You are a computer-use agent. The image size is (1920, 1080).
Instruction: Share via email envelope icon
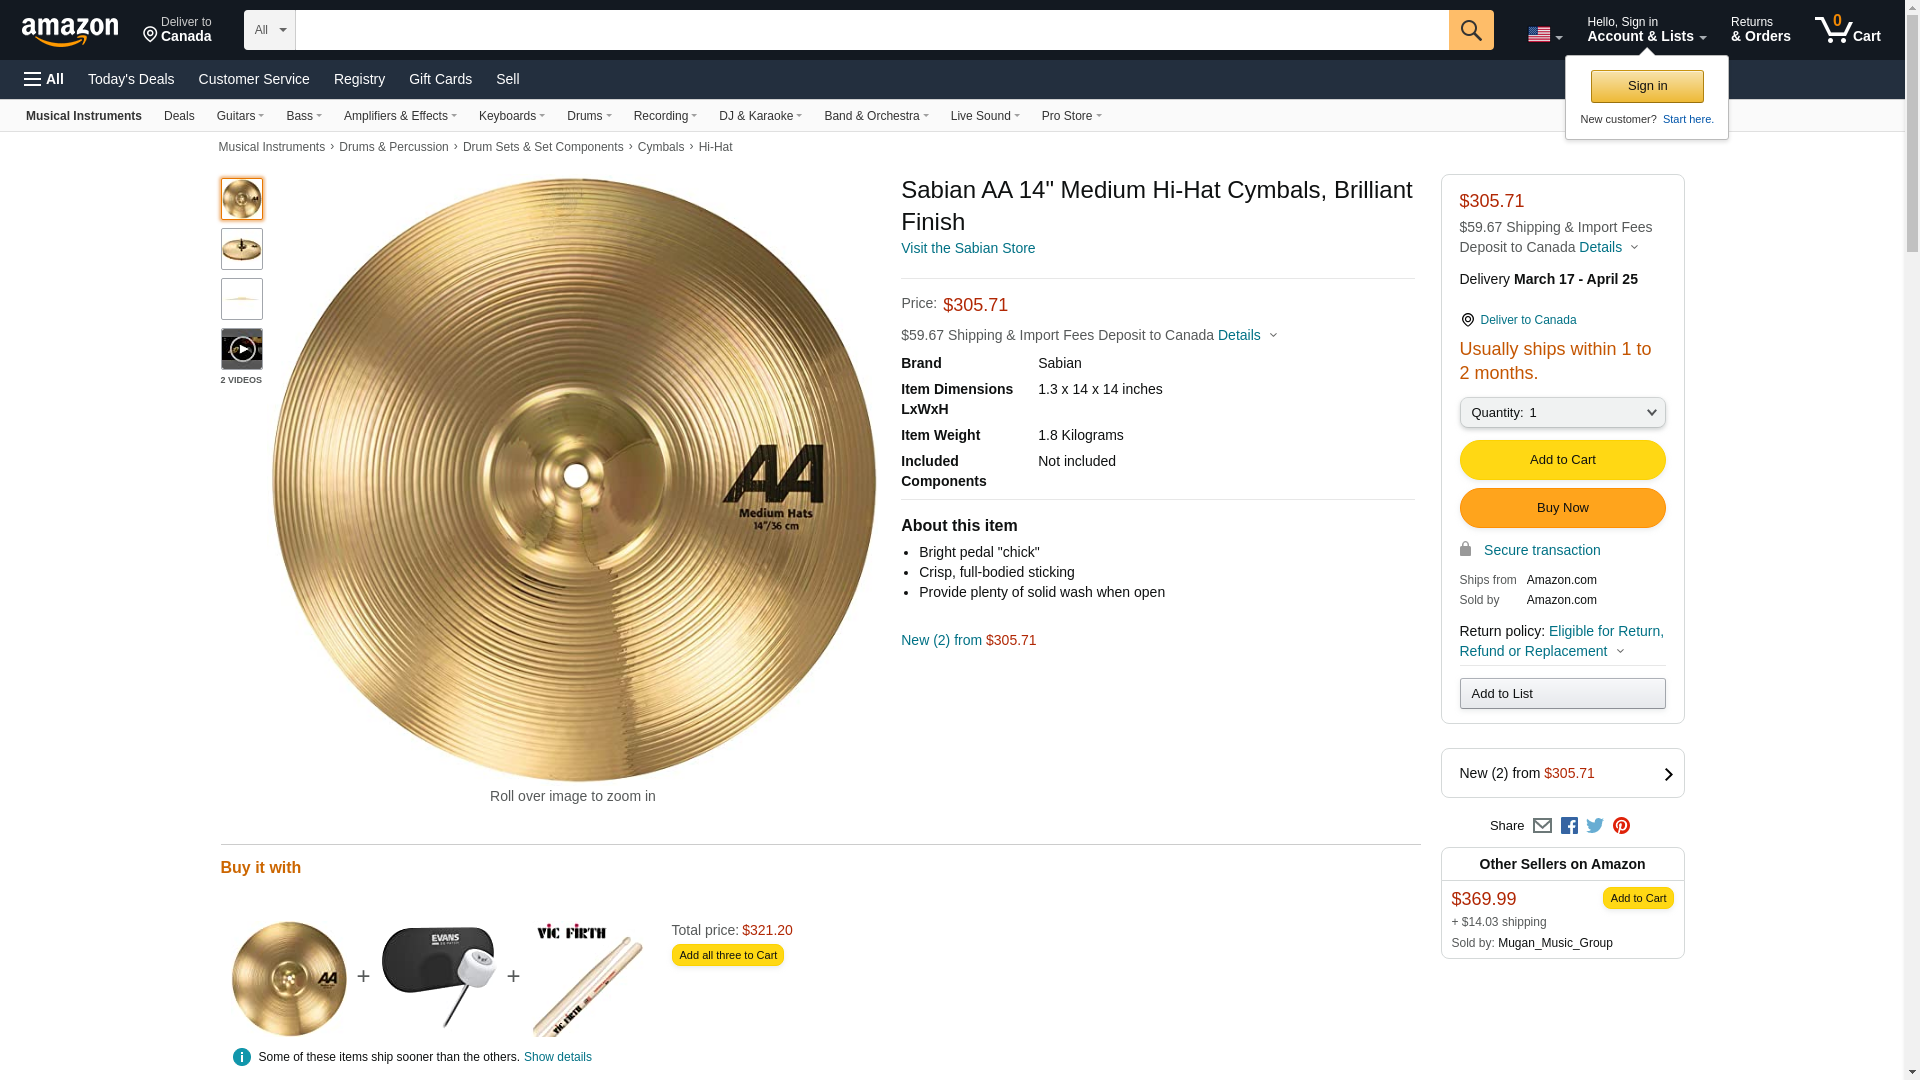1542,826
